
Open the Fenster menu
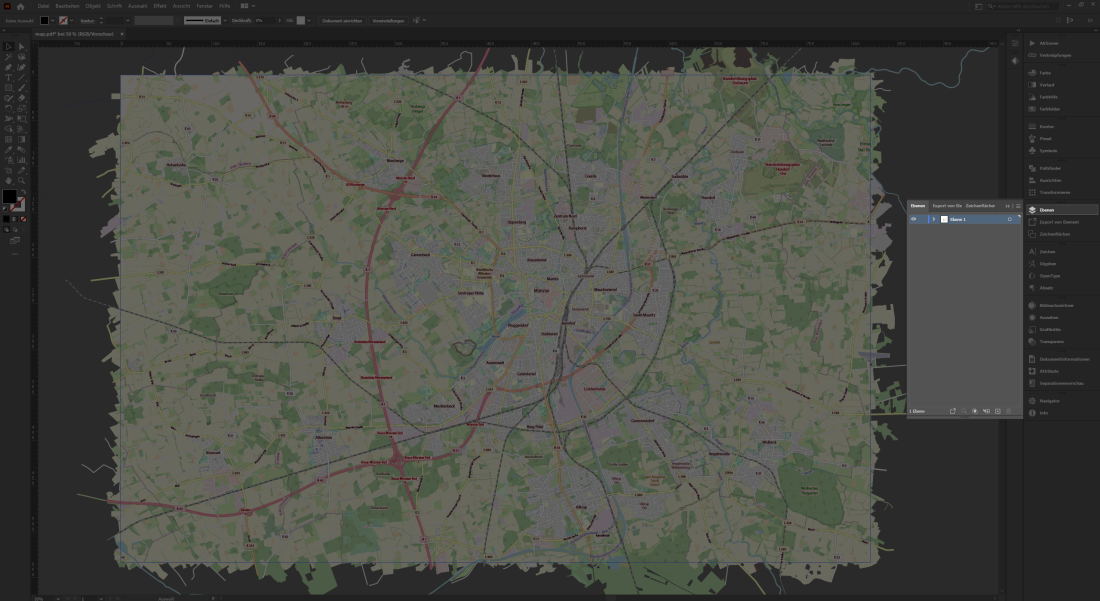pyautogui.click(x=204, y=6)
